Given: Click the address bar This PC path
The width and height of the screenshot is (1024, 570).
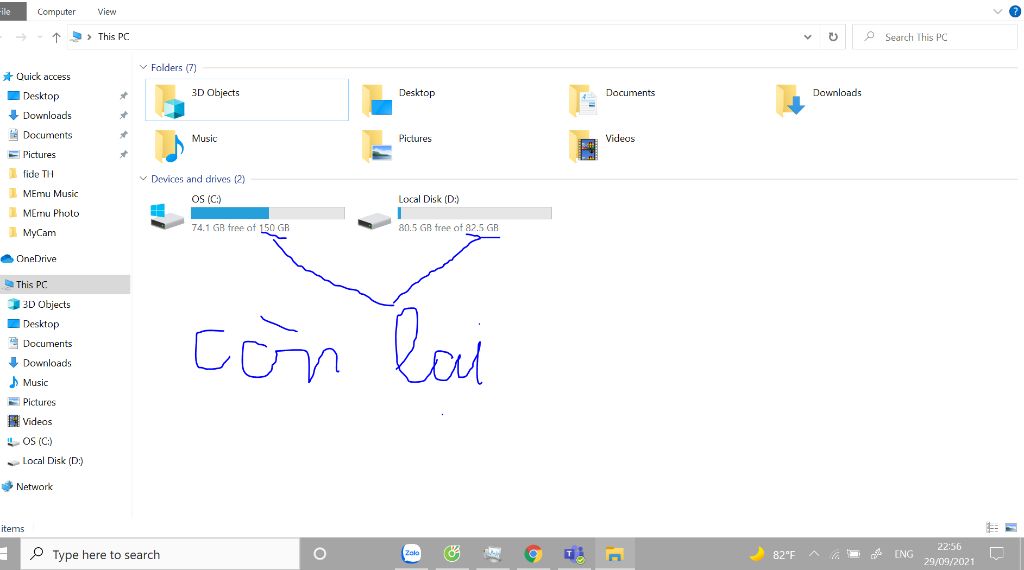Looking at the screenshot, I should click(114, 37).
